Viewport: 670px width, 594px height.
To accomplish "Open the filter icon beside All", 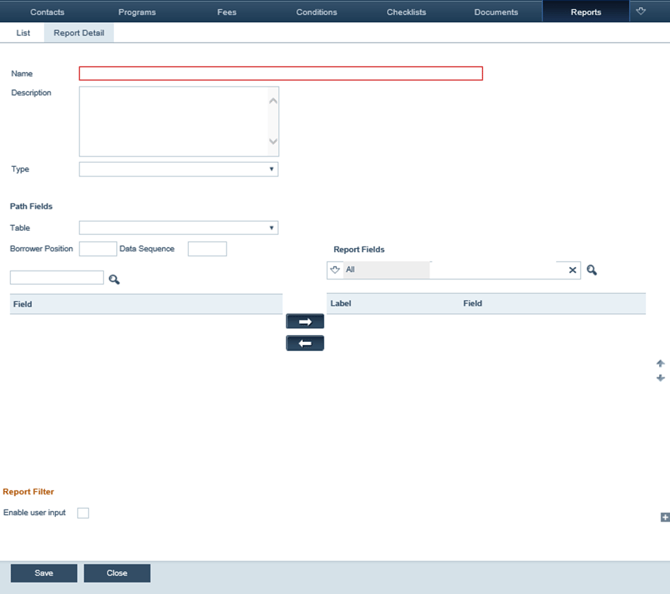I will [335, 270].
